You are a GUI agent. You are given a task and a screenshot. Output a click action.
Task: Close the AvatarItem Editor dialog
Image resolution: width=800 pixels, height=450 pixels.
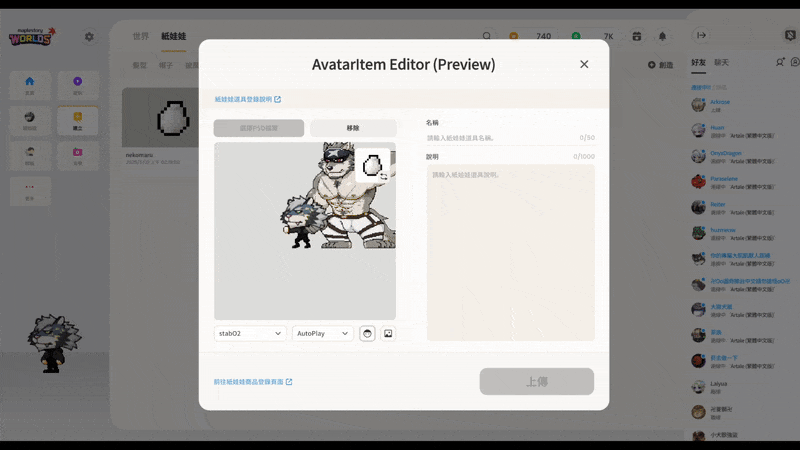[584, 64]
